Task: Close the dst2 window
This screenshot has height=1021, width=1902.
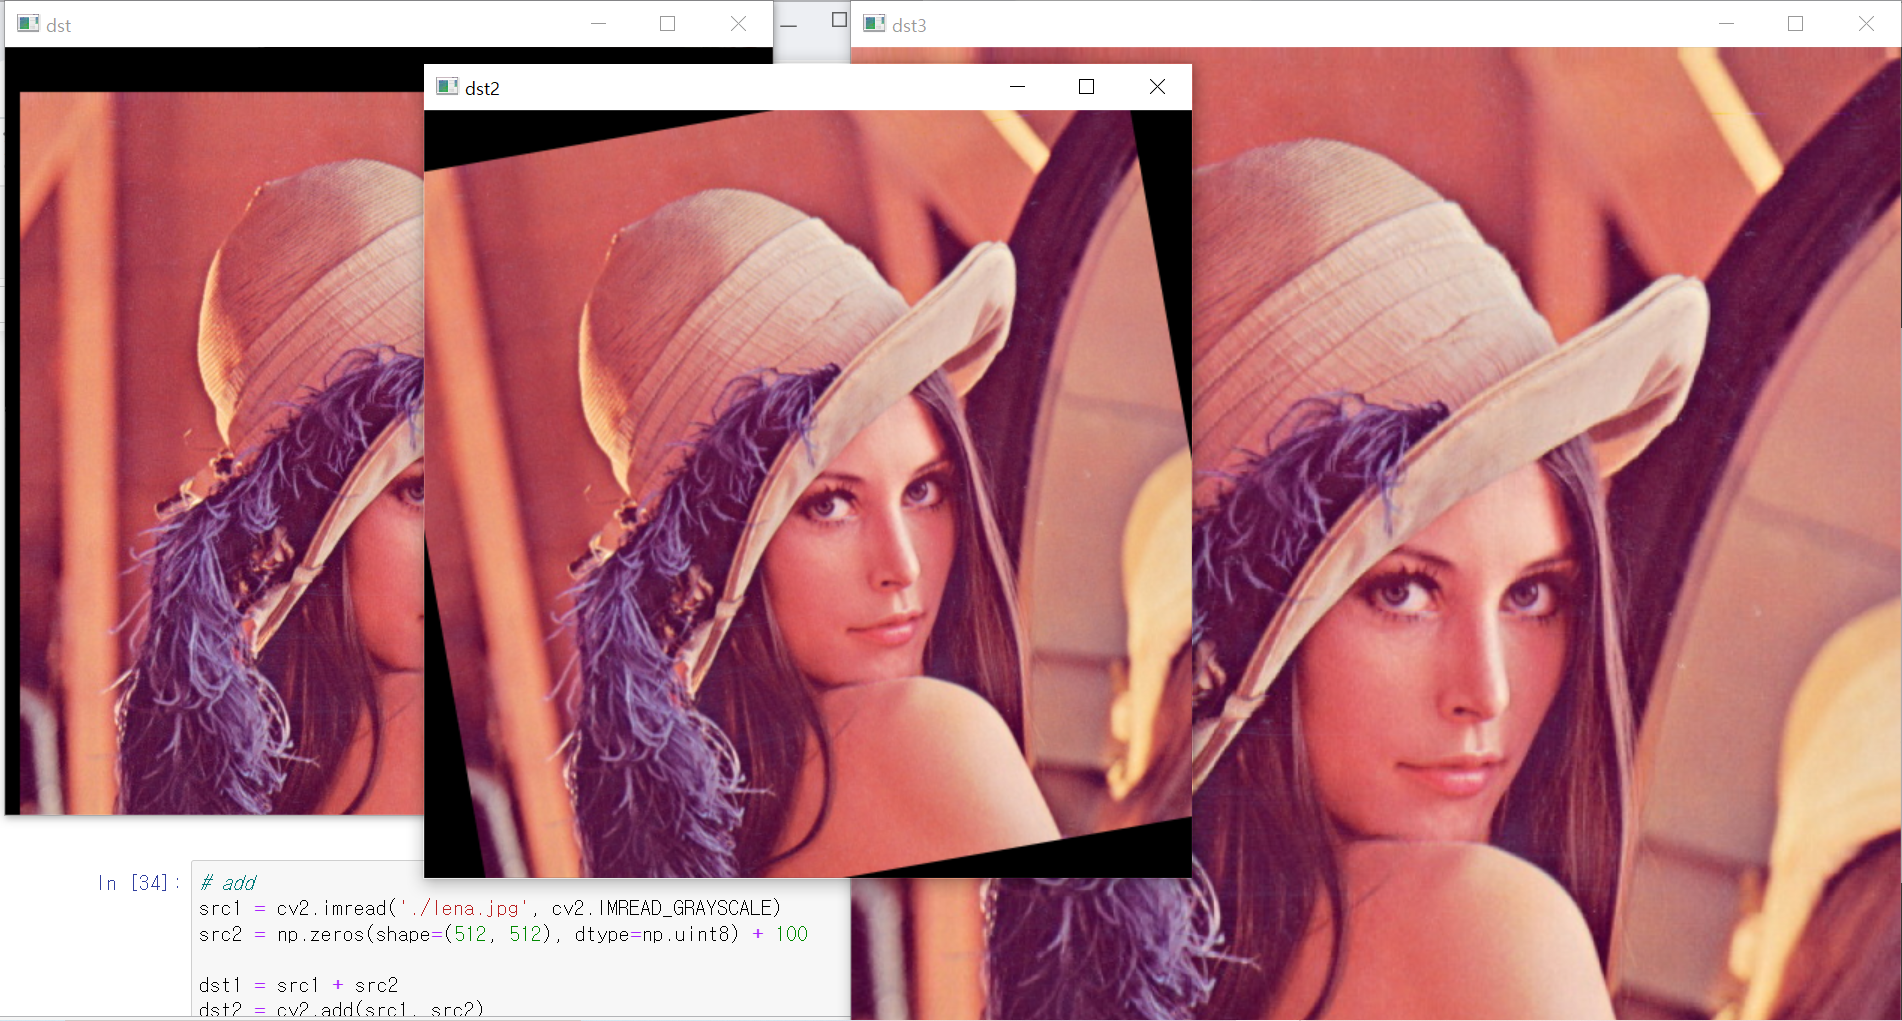Action: coord(1157,87)
